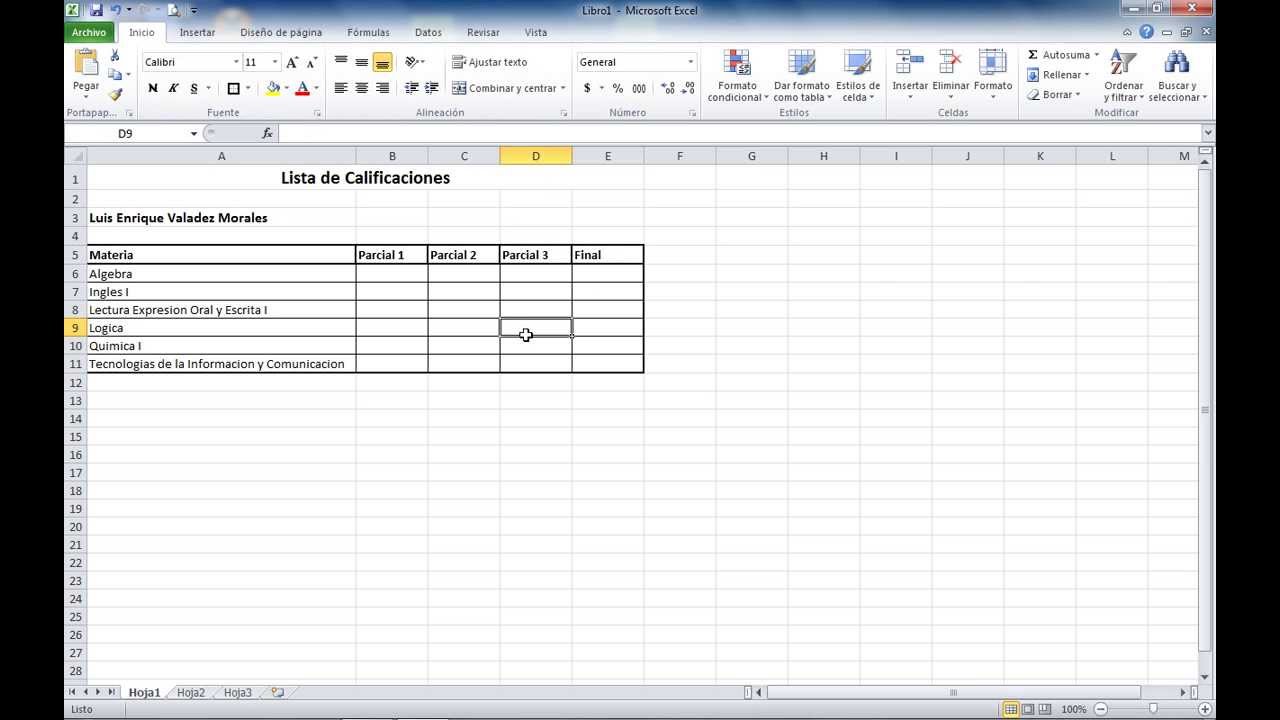
Task: Switch to Page Layout view button
Action: click(1028, 709)
